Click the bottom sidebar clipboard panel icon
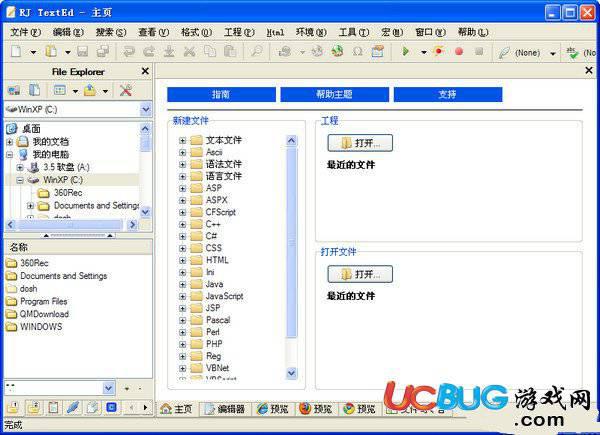 point(53,408)
